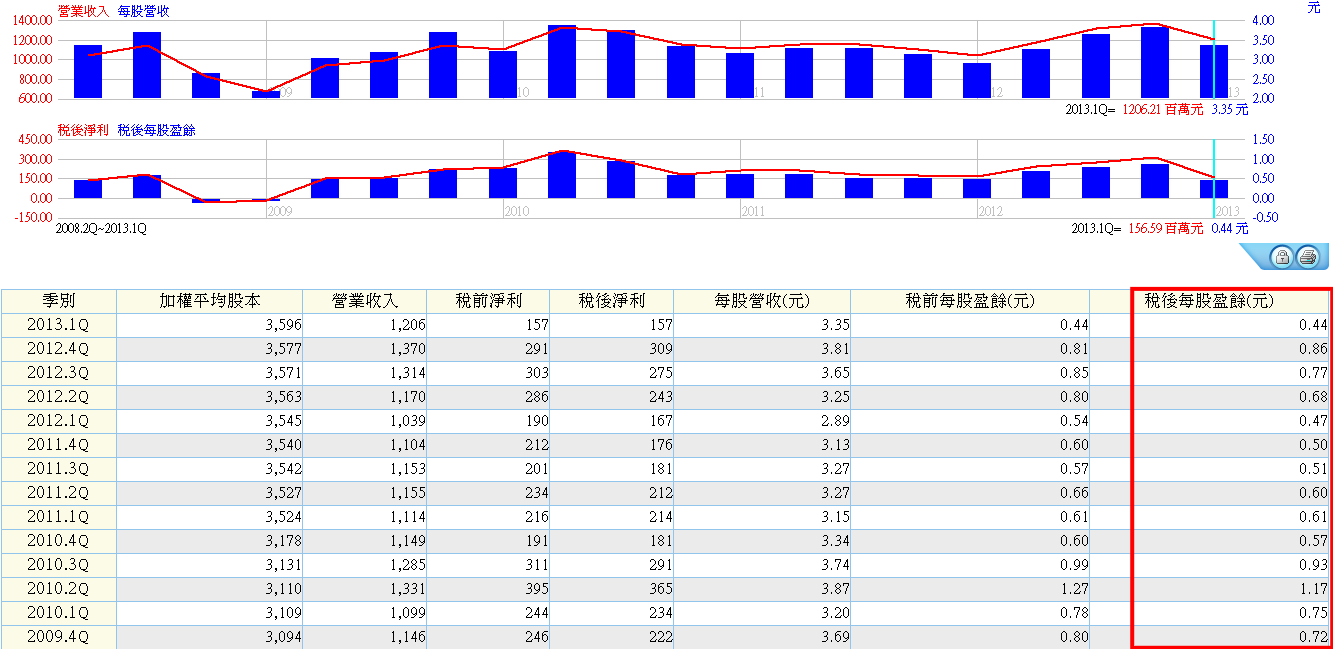Click after-tax EPS 0.72 in 2009.4Q row
Viewport: 1333px width, 649px height.
click(x=1312, y=637)
